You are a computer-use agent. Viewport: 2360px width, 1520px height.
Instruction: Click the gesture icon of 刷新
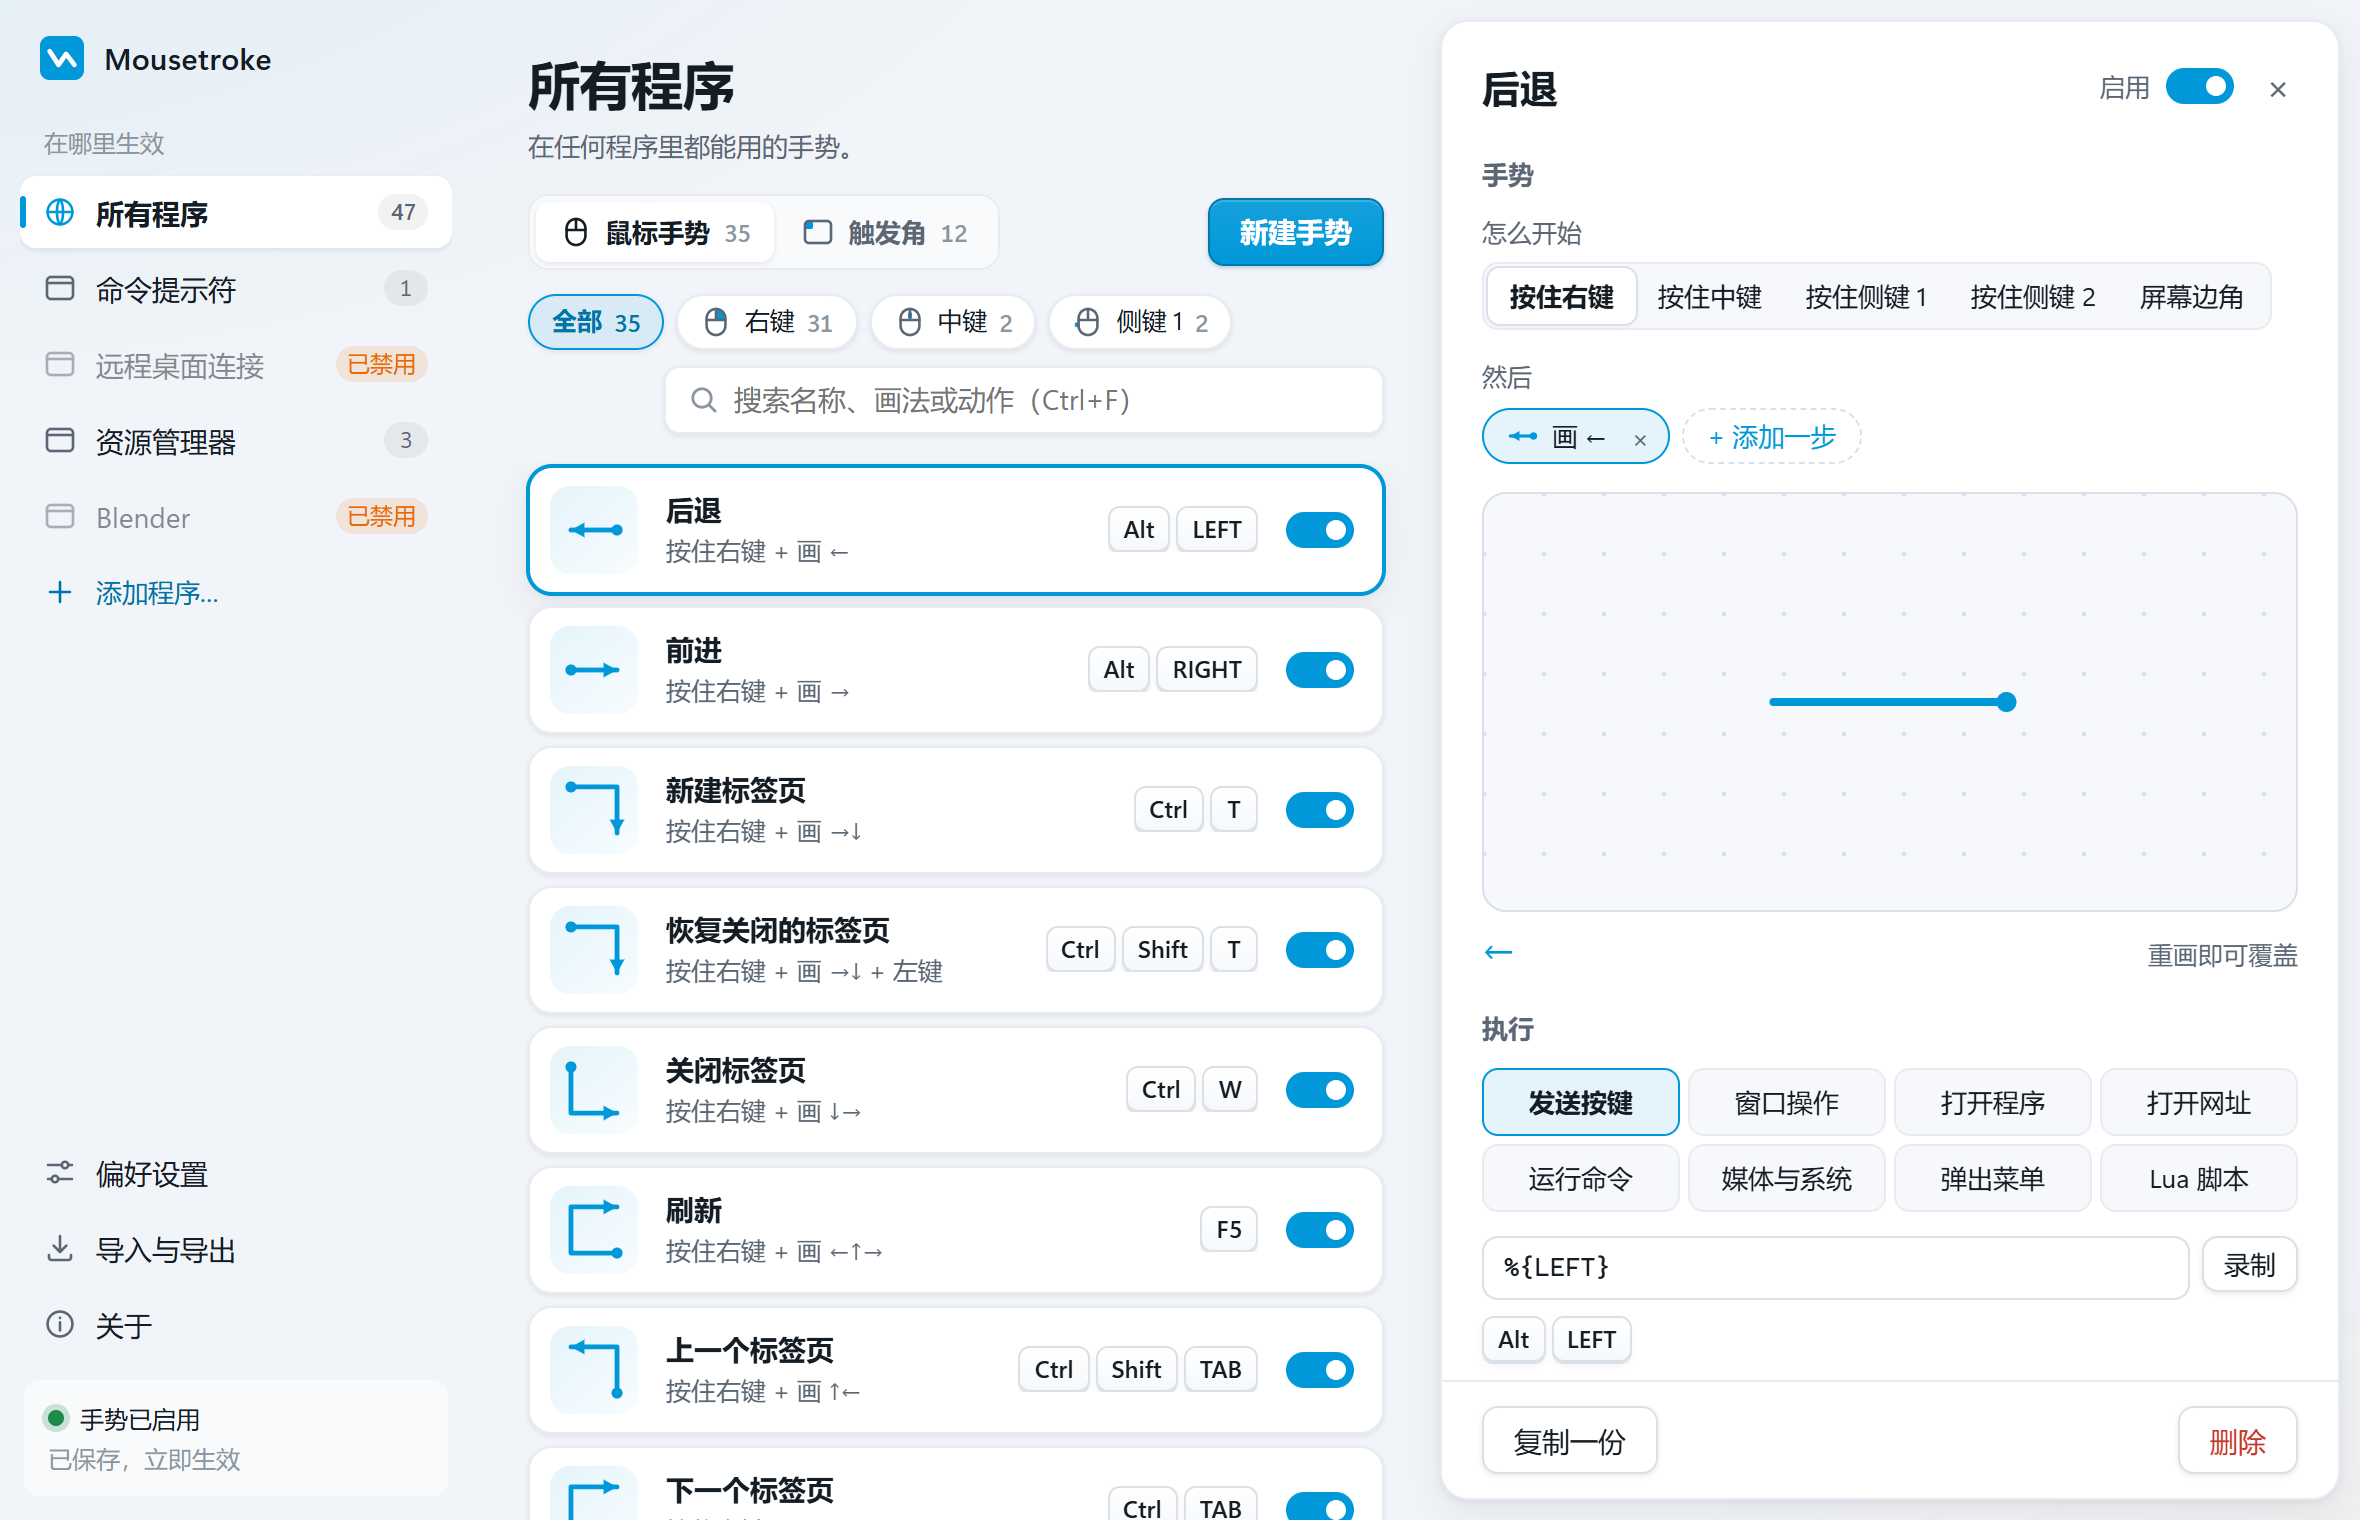[x=594, y=1230]
